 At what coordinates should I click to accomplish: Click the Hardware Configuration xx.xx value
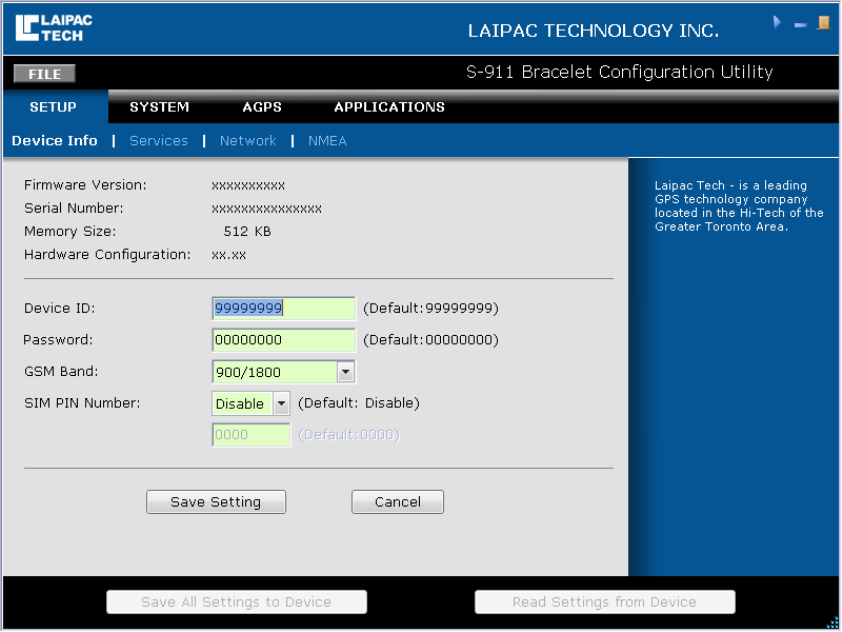pos(229,255)
